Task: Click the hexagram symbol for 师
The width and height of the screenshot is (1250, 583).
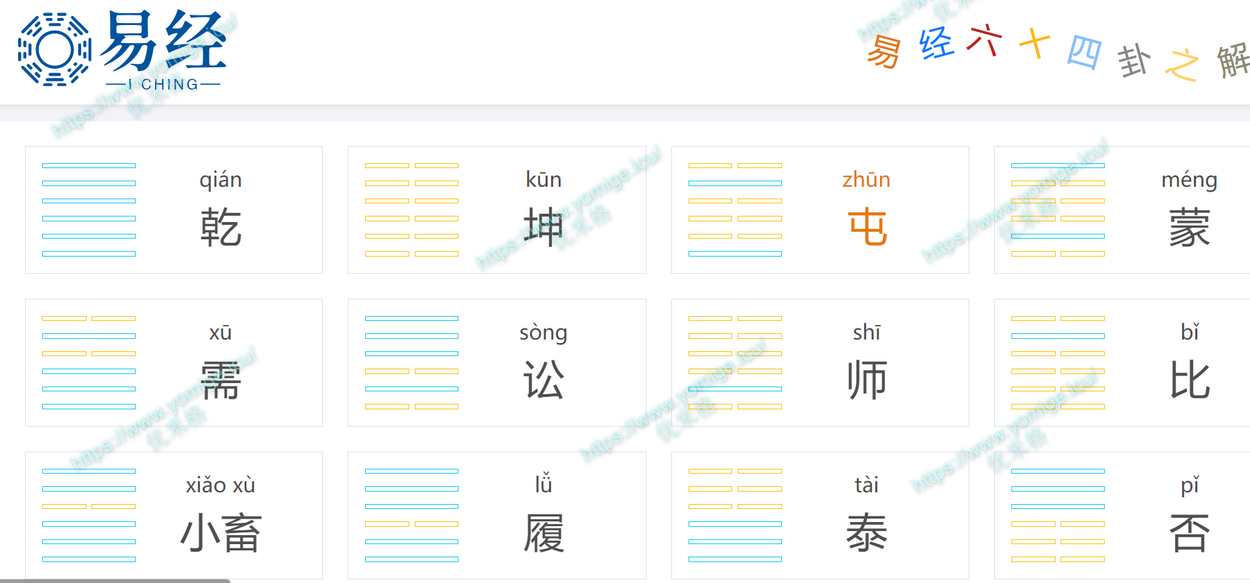Action: 735,362
